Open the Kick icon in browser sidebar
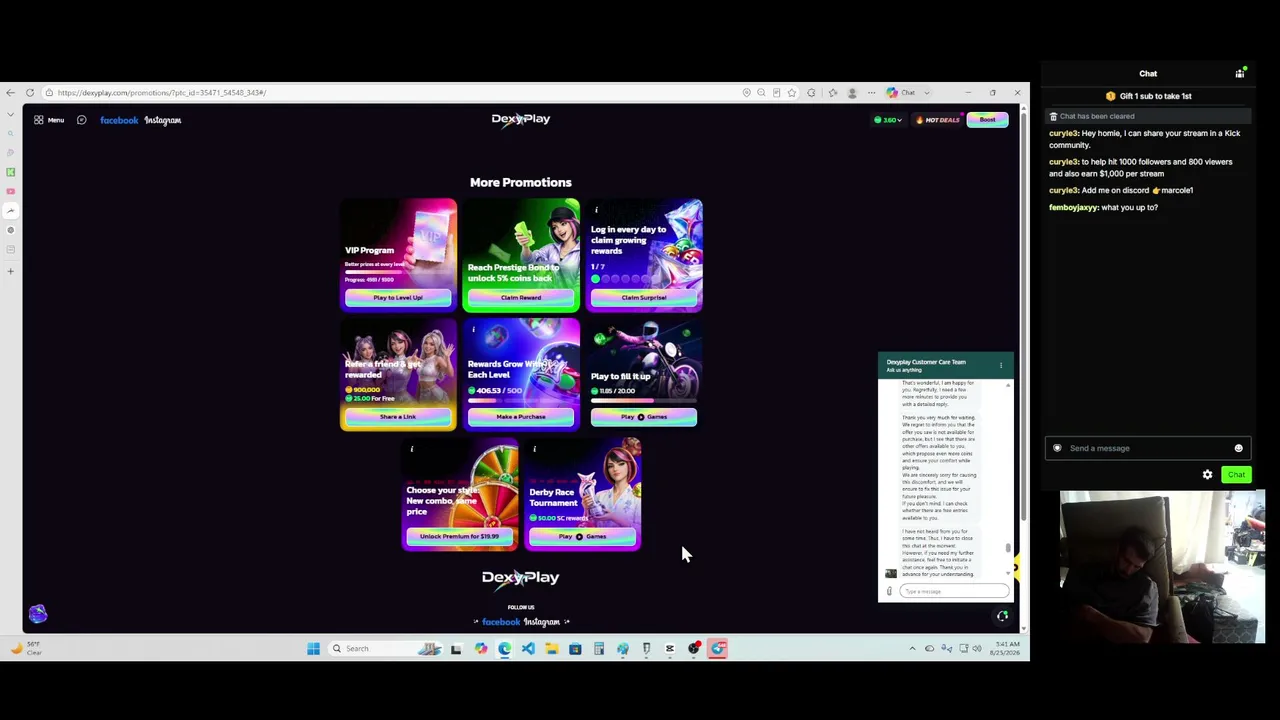Viewport: 1280px width, 720px height. (11, 172)
